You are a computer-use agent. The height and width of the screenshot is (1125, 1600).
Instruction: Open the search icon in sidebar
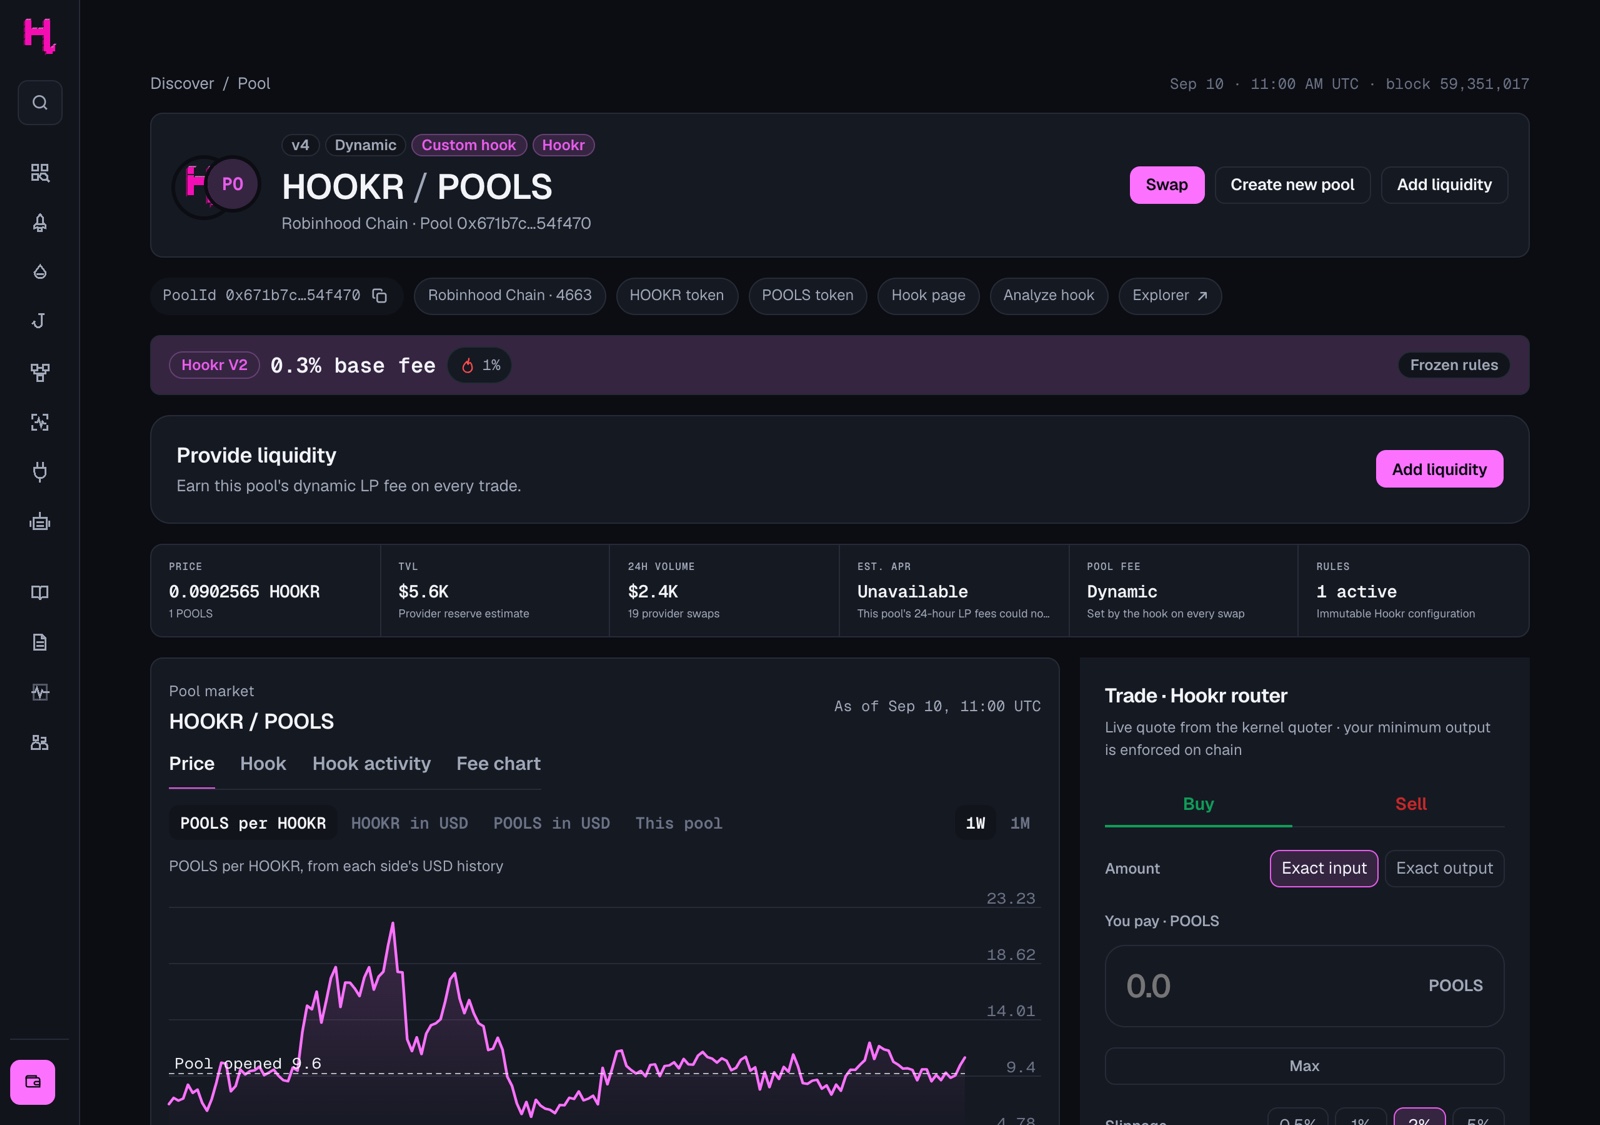click(x=40, y=102)
